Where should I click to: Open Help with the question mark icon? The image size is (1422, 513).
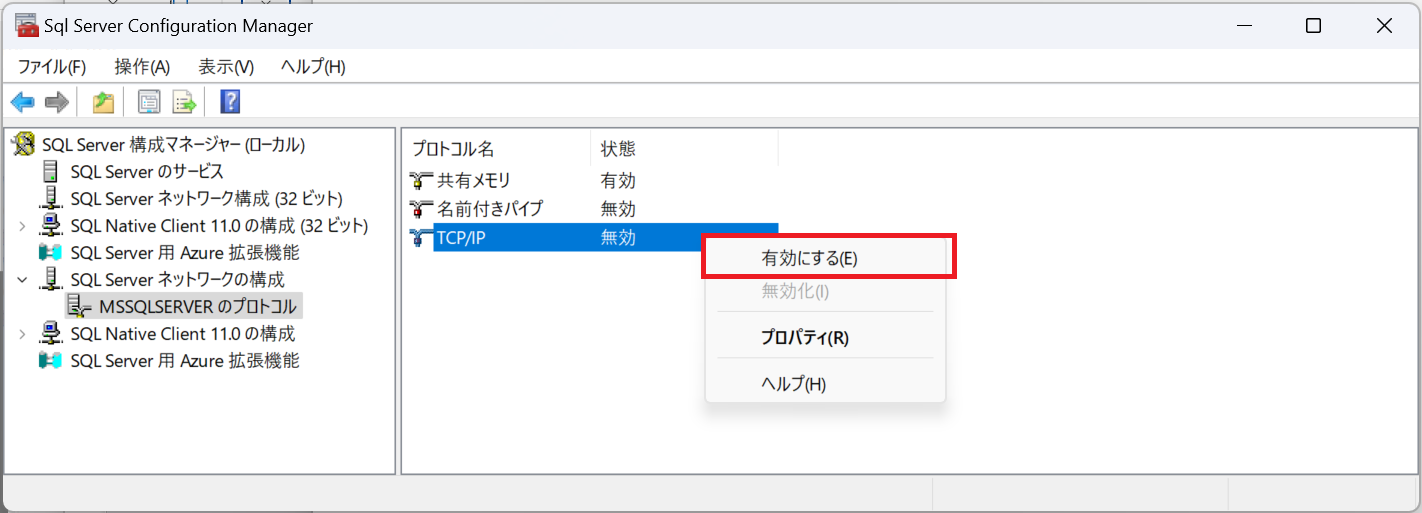[x=230, y=102]
